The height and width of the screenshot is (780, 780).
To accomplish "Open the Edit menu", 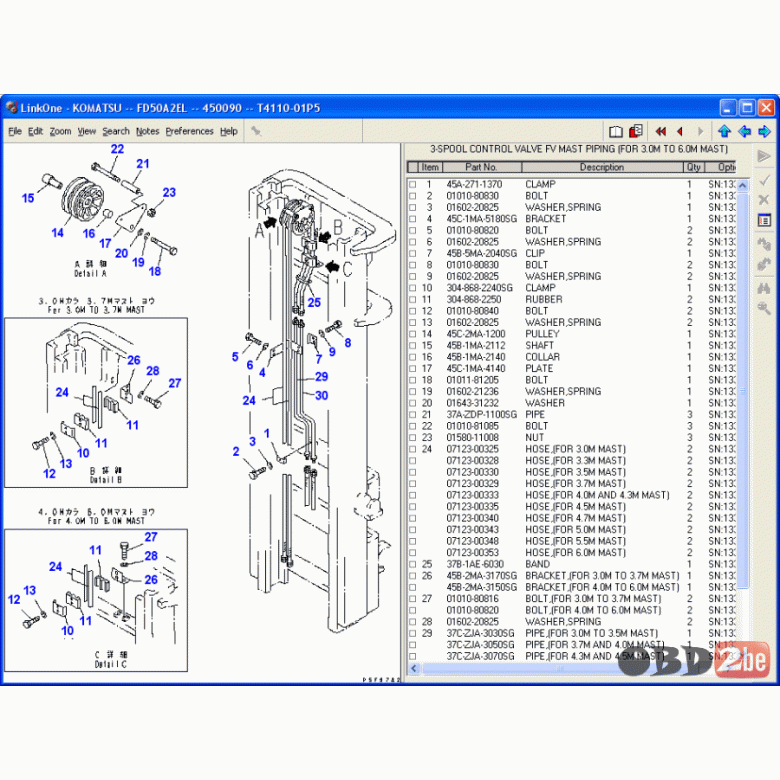I will tap(35, 131).
